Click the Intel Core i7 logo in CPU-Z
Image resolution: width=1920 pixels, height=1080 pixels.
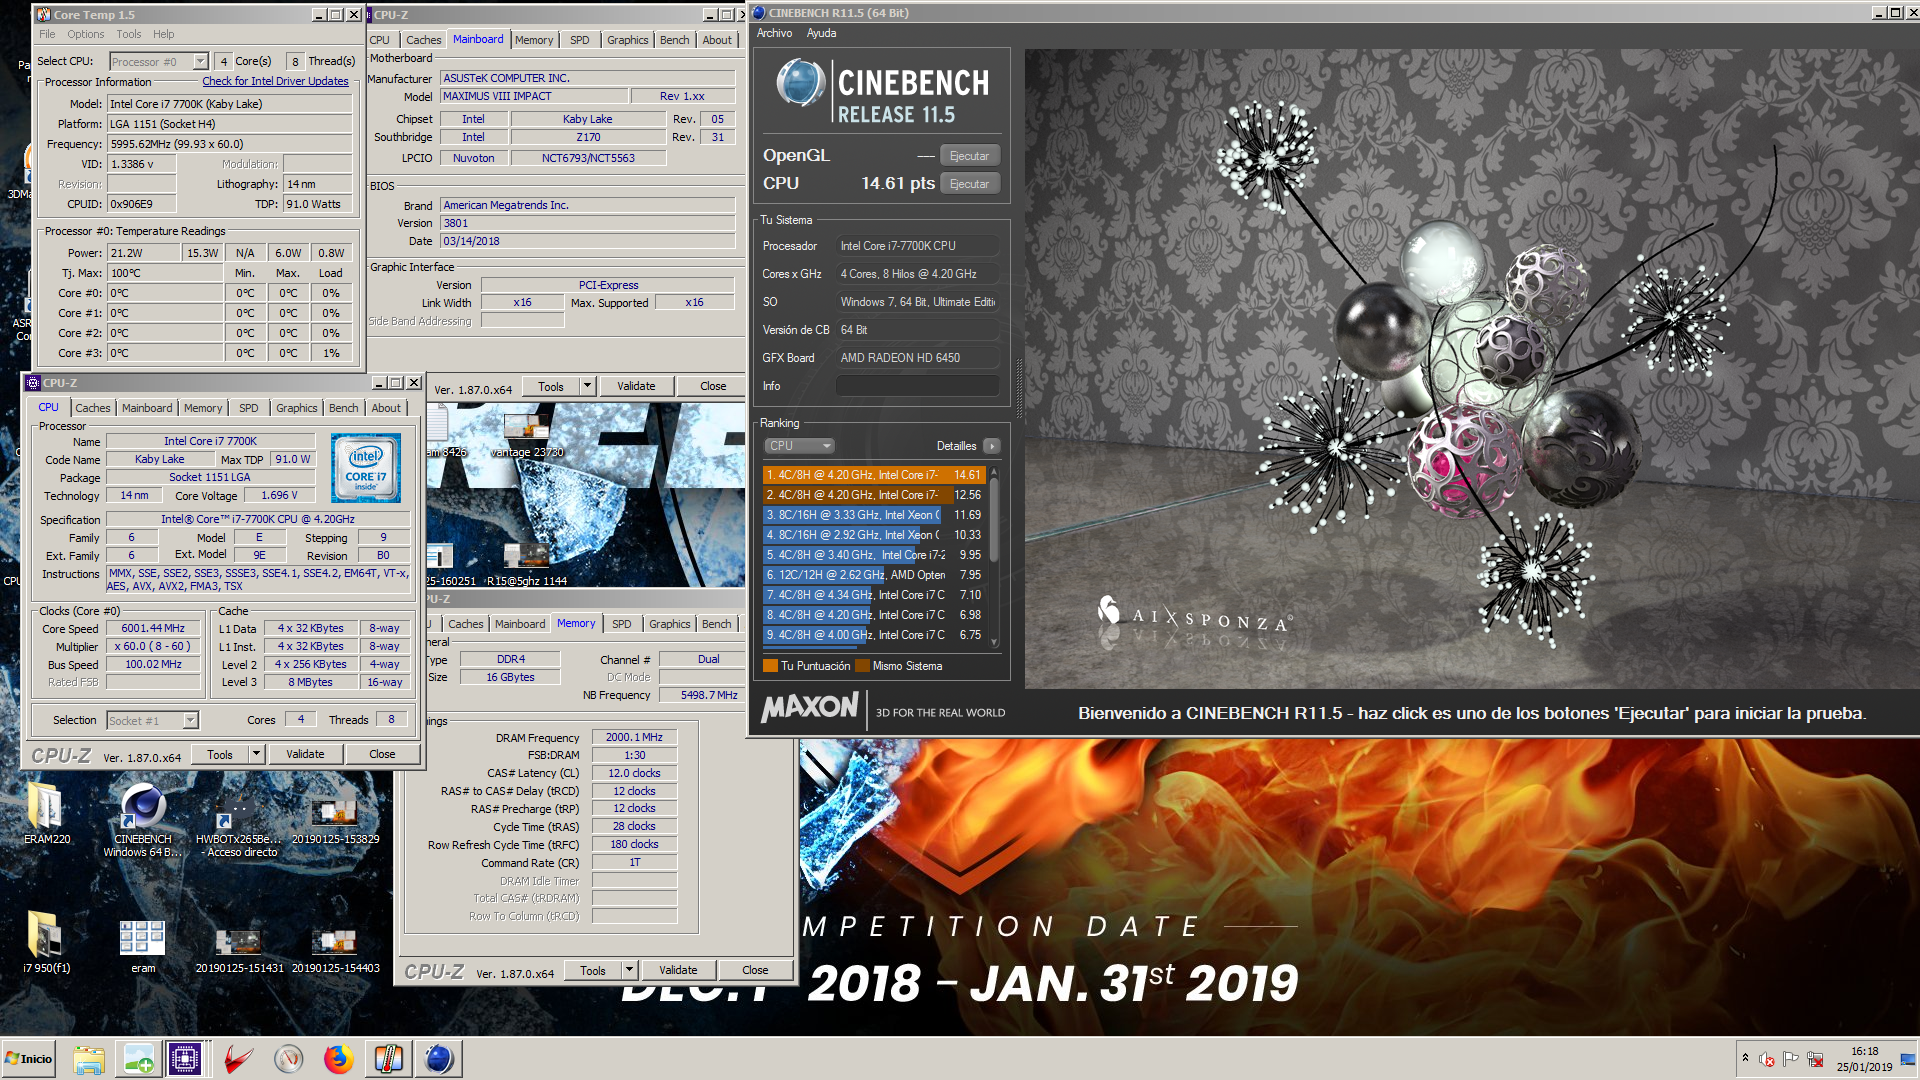click(x=366, y=467)
